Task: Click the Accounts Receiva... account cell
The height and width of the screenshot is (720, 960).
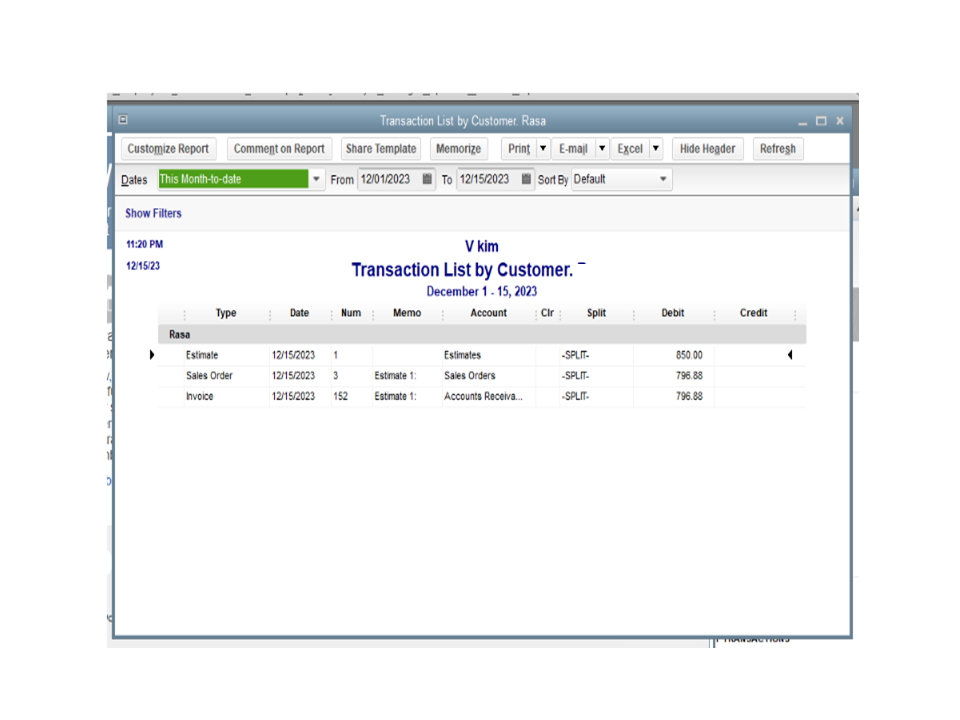Action: [x=484, y=396]
